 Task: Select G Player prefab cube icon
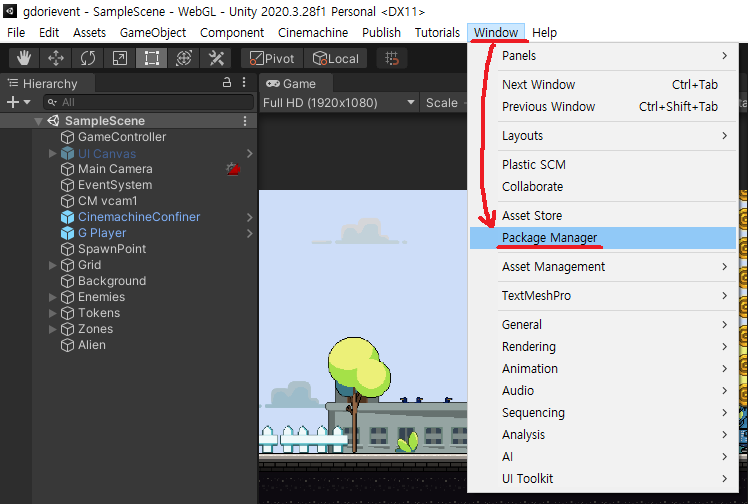(x=67, y=233)
